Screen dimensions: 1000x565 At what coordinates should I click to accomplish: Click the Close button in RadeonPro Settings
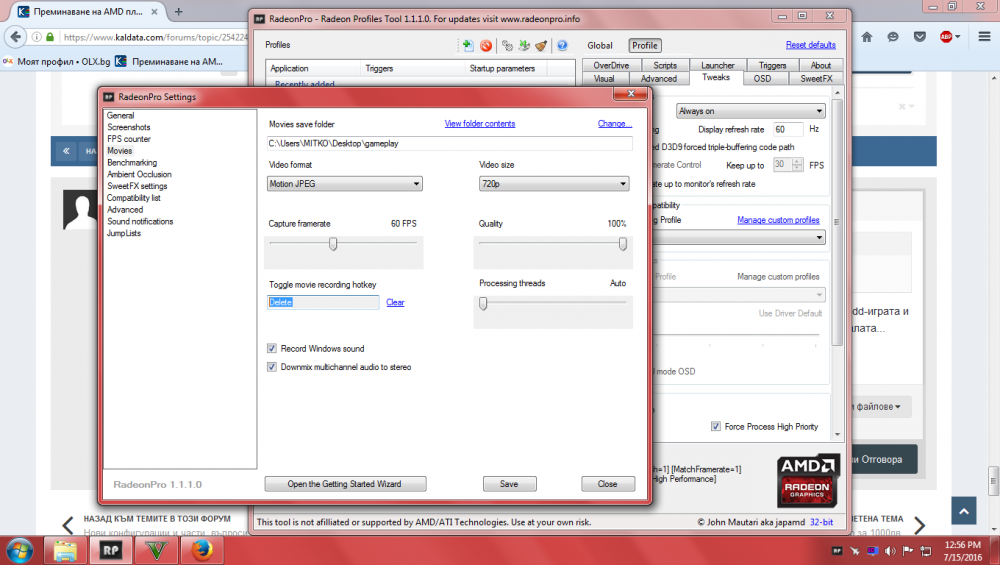point(607,484)
